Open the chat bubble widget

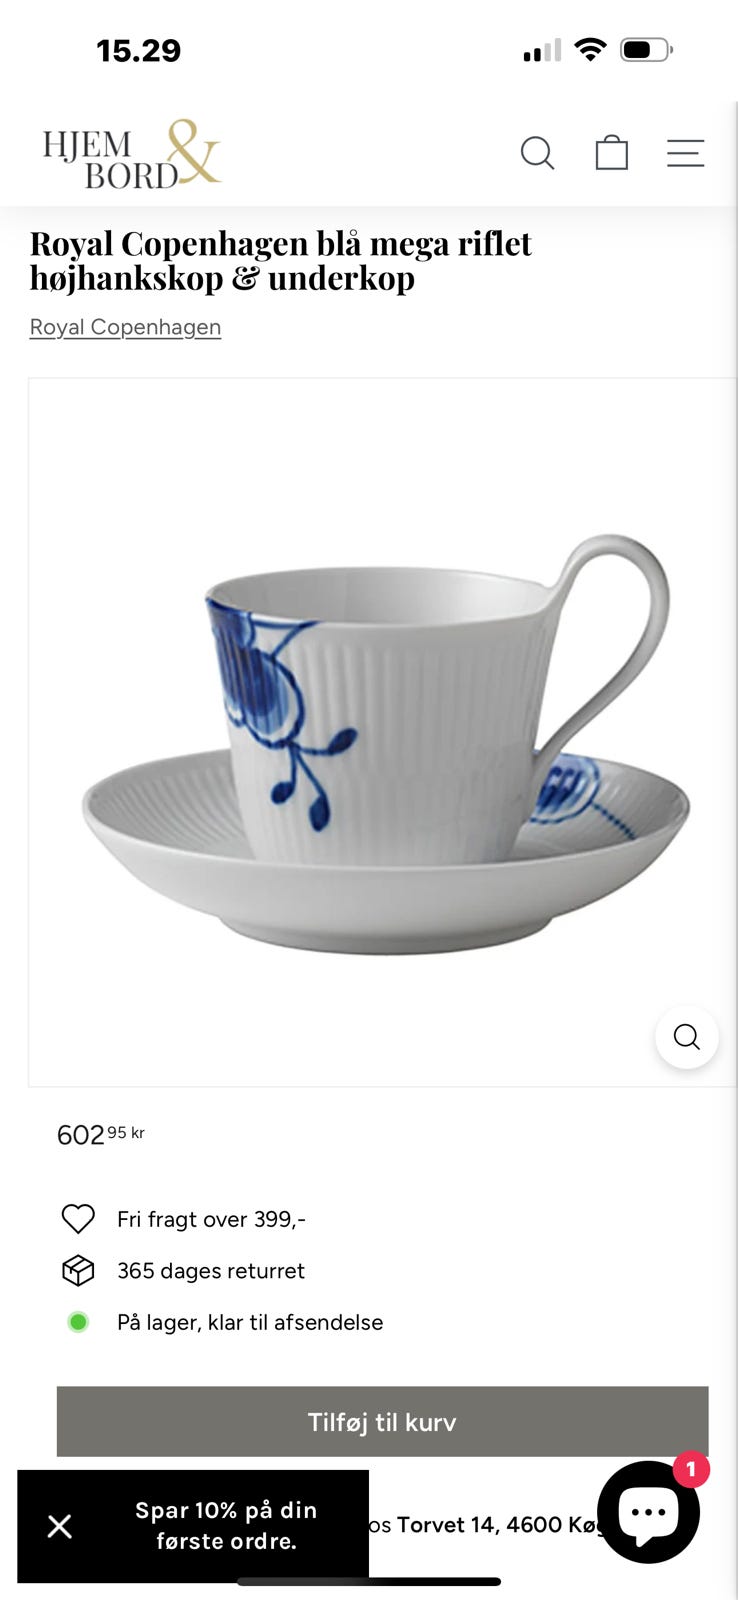click(648, 1512)
